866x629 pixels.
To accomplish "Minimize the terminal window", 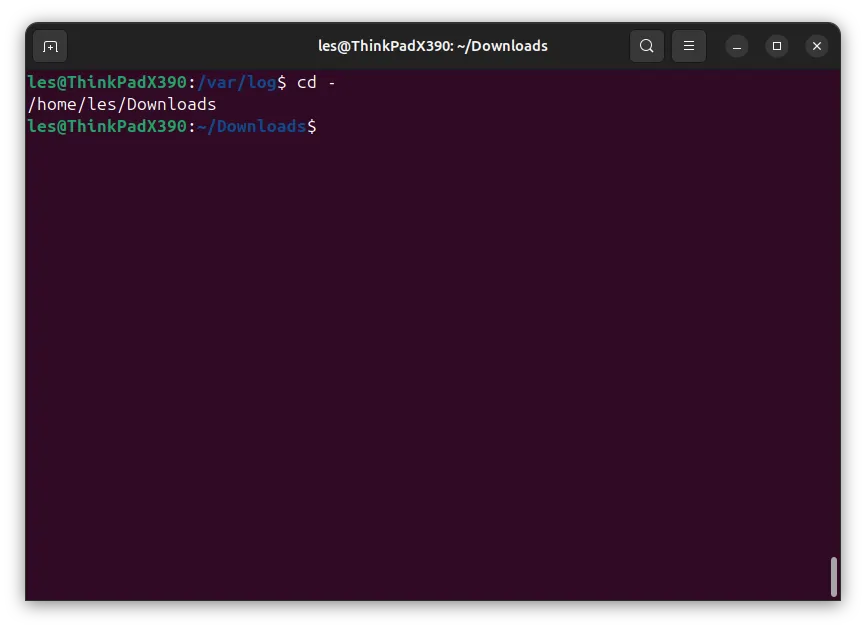I will point(737,46).
